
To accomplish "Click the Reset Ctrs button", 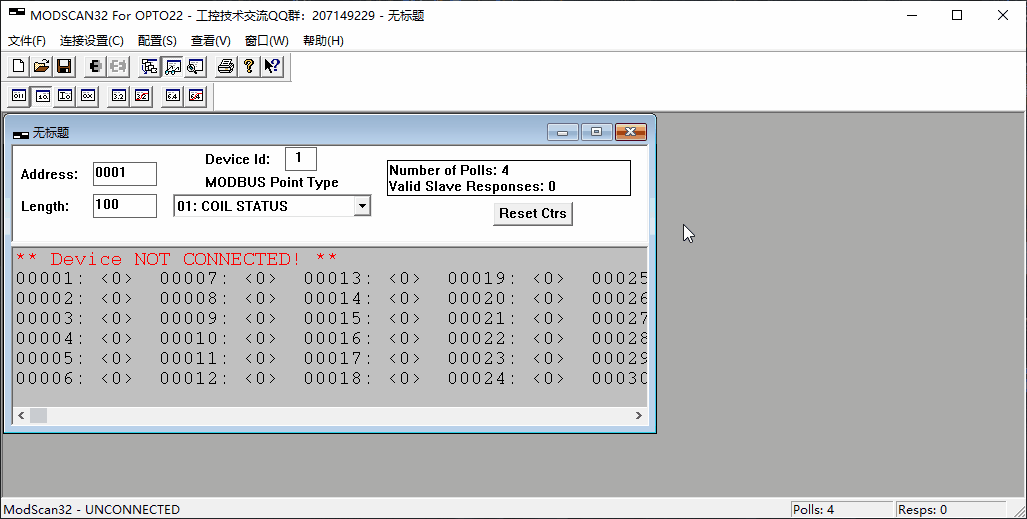I will pyautogui.click(x=532, y=213).
